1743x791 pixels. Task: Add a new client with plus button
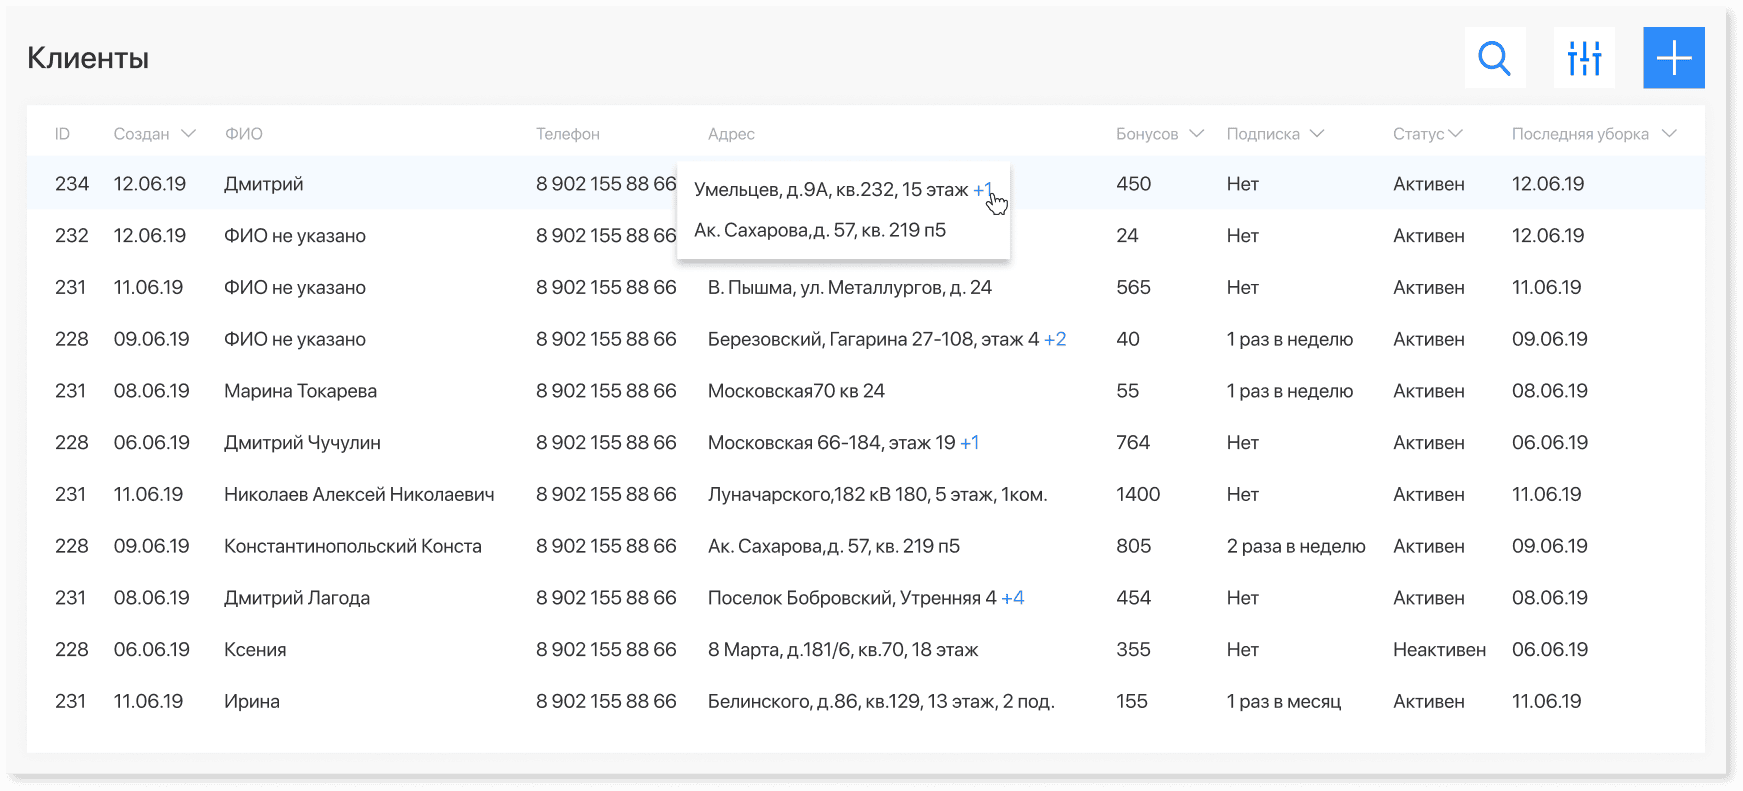coord(1673,58)
